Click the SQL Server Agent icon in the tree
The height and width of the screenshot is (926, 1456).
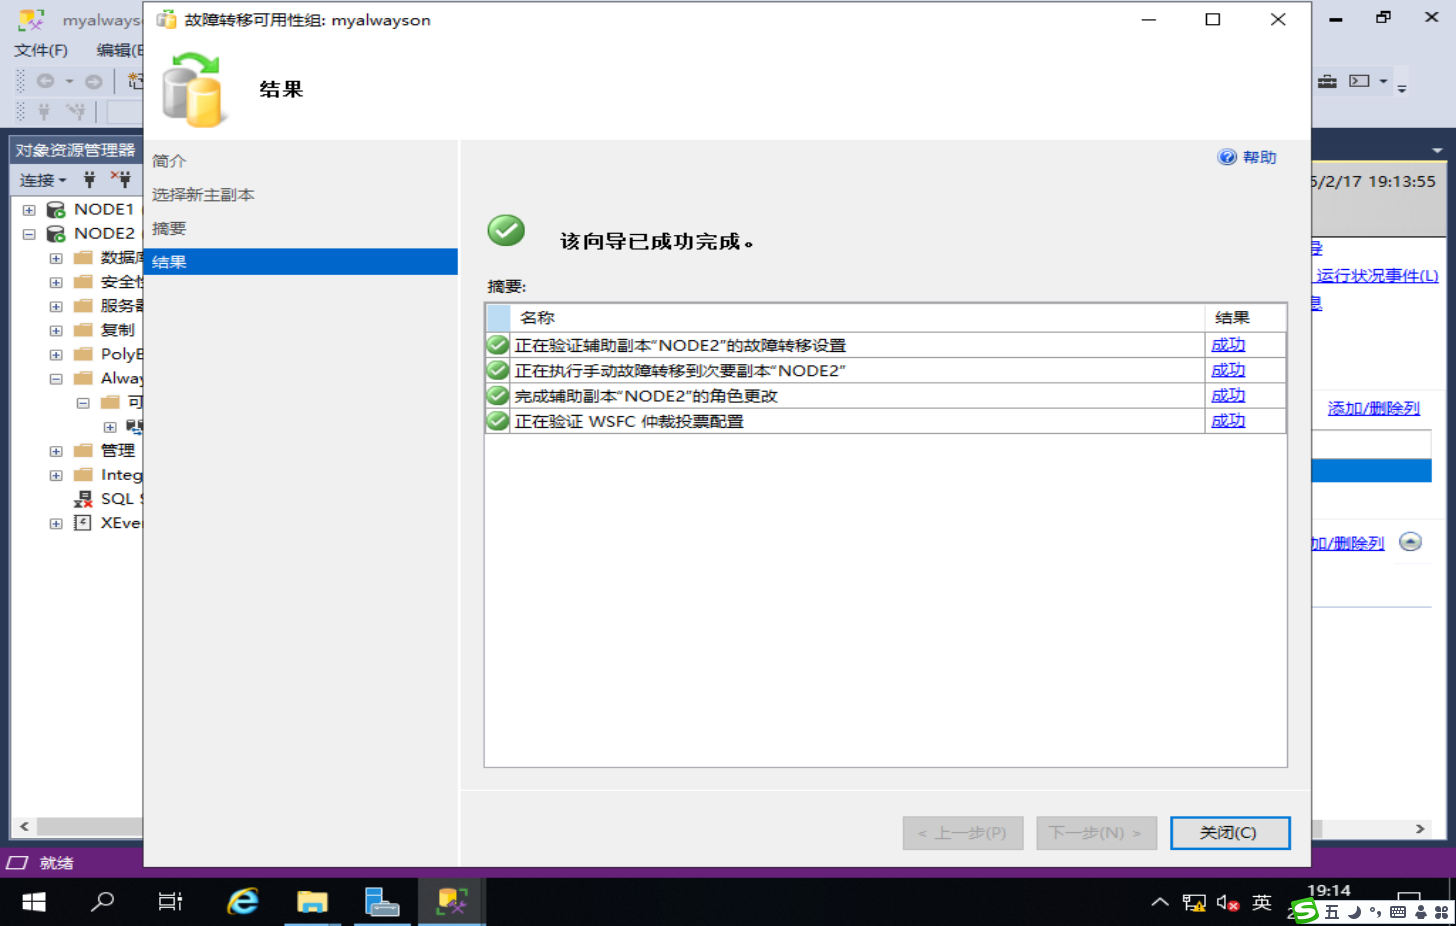click(x=83, y=499)
